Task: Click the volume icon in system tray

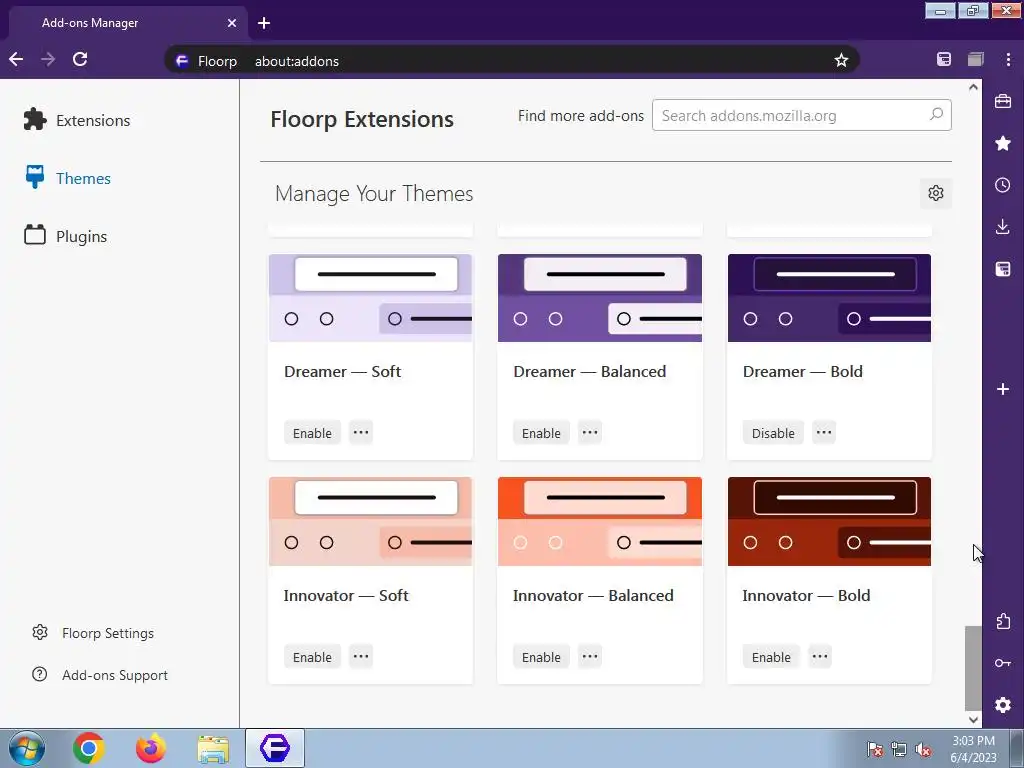Action: coord(923,750)
